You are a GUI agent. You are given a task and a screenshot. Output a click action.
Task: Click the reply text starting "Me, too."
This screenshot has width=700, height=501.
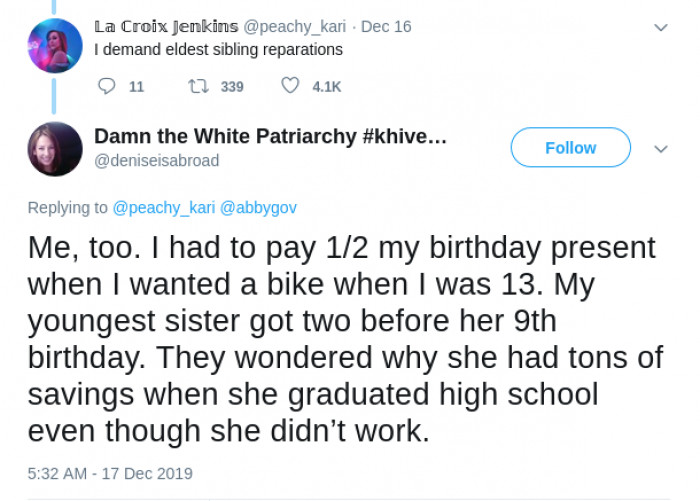(340, 340)
